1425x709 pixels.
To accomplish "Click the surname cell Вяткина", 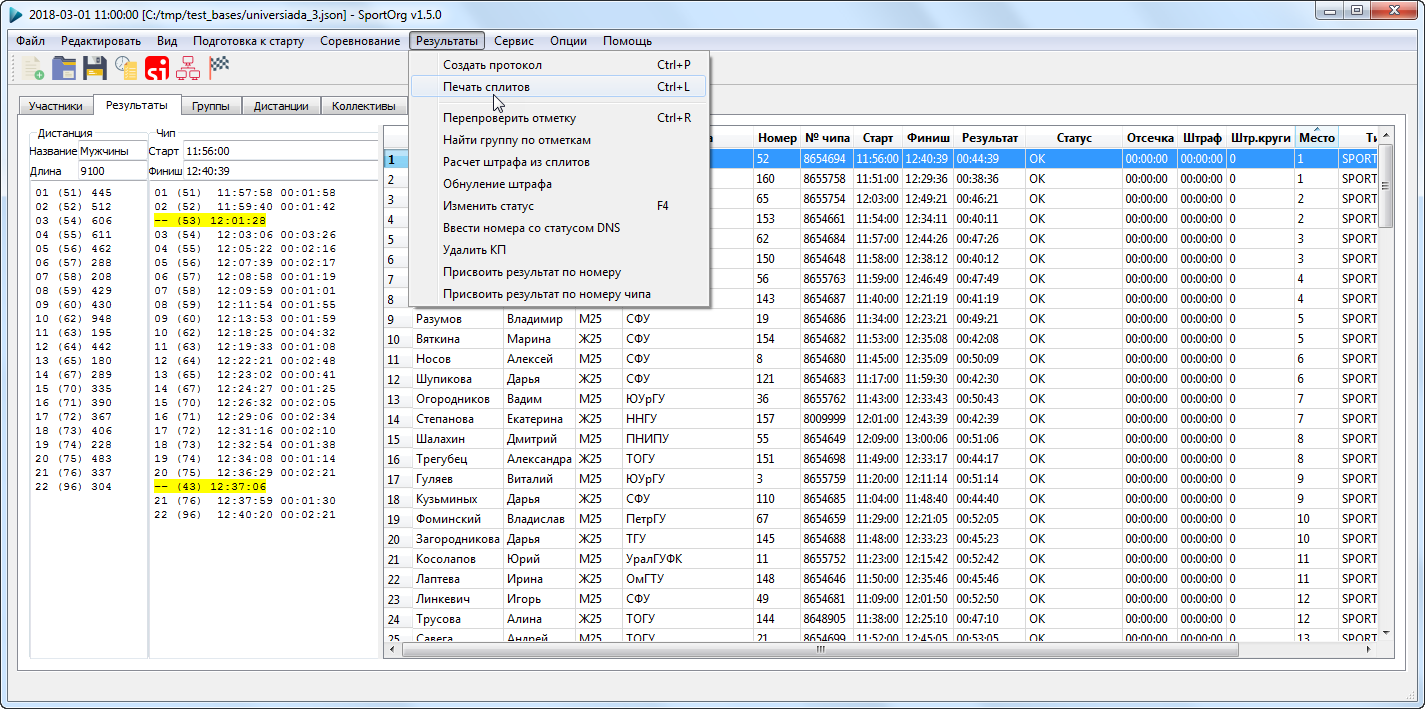I will pyautogui.click(x=457, y=339).
